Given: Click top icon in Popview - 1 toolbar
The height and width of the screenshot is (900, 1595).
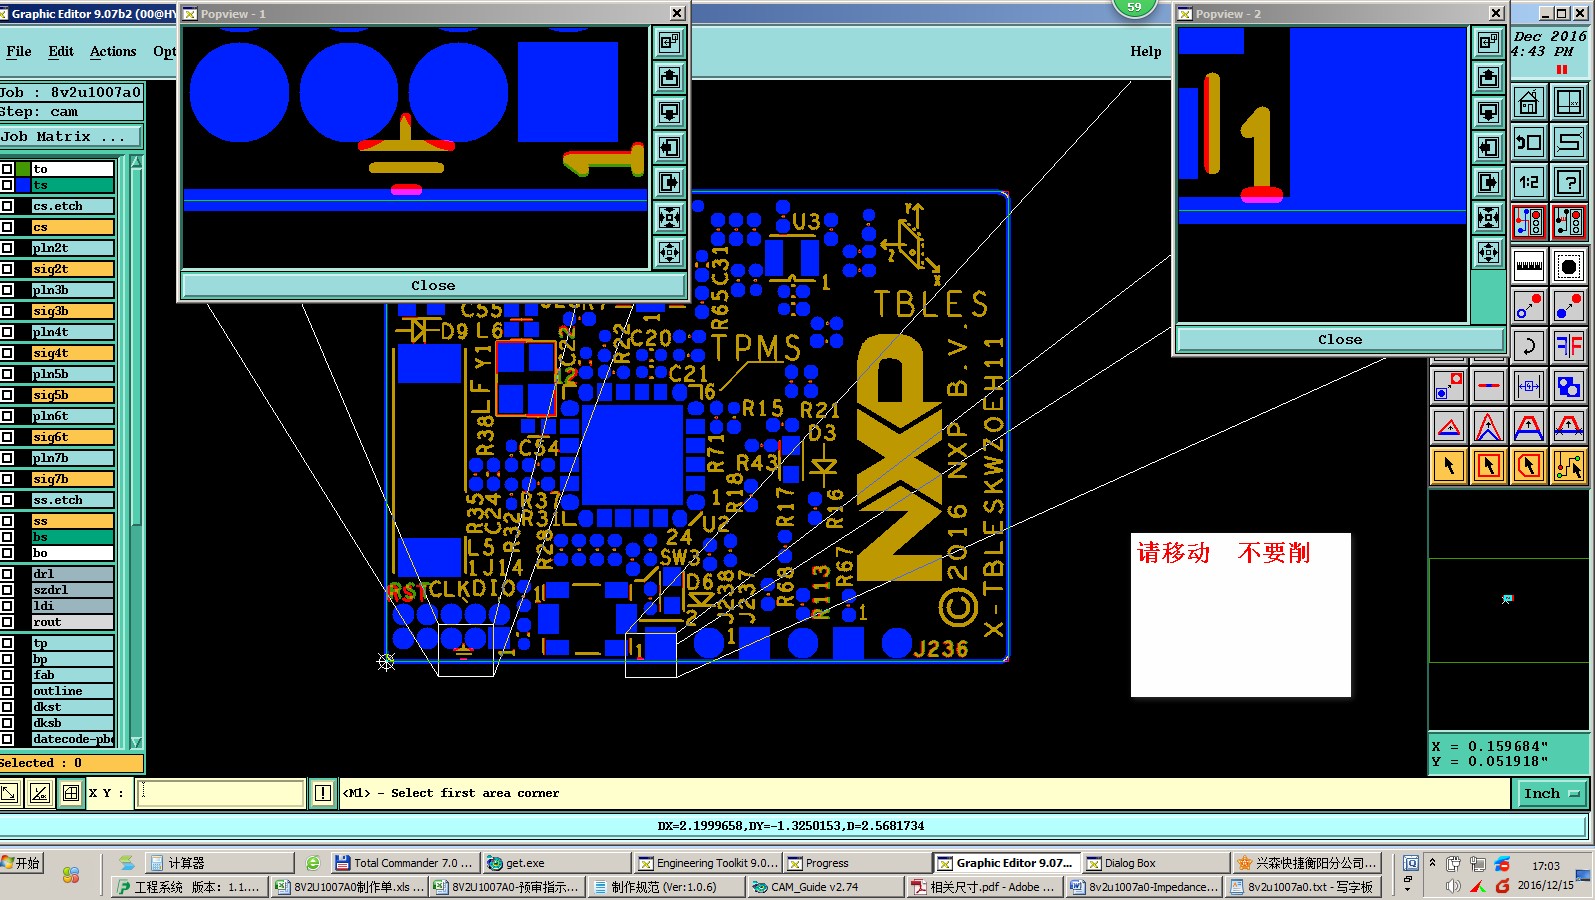Looking at the screenshot, I should (669, 43).
